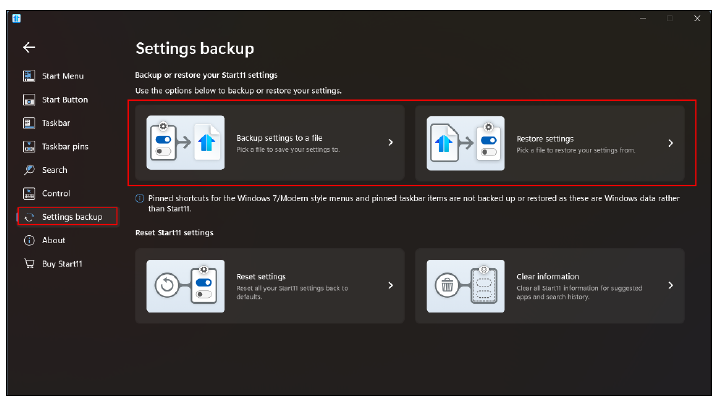Switch to the Taskbar section
This screenshot has width=717, height=404.
56,123
